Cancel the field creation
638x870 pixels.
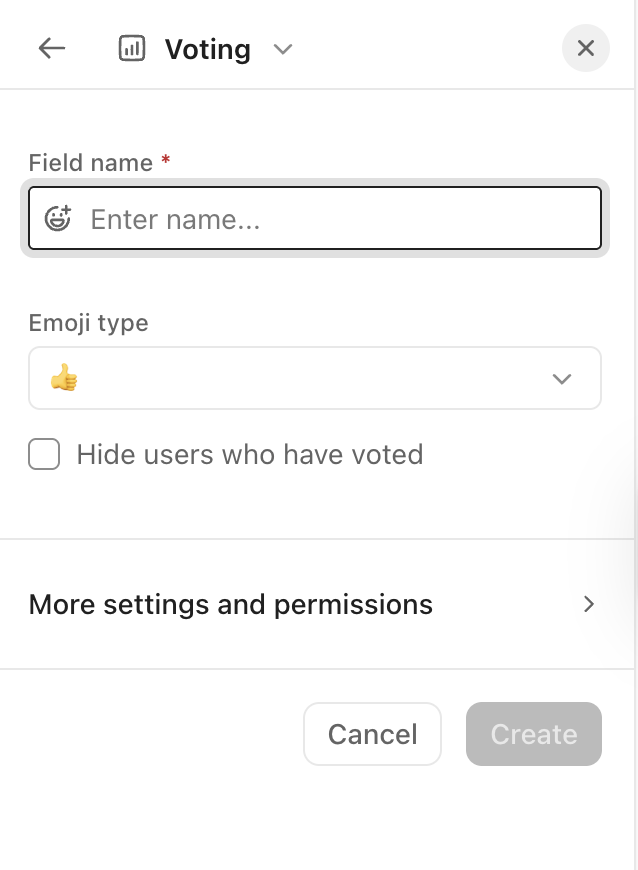[372, 733]
